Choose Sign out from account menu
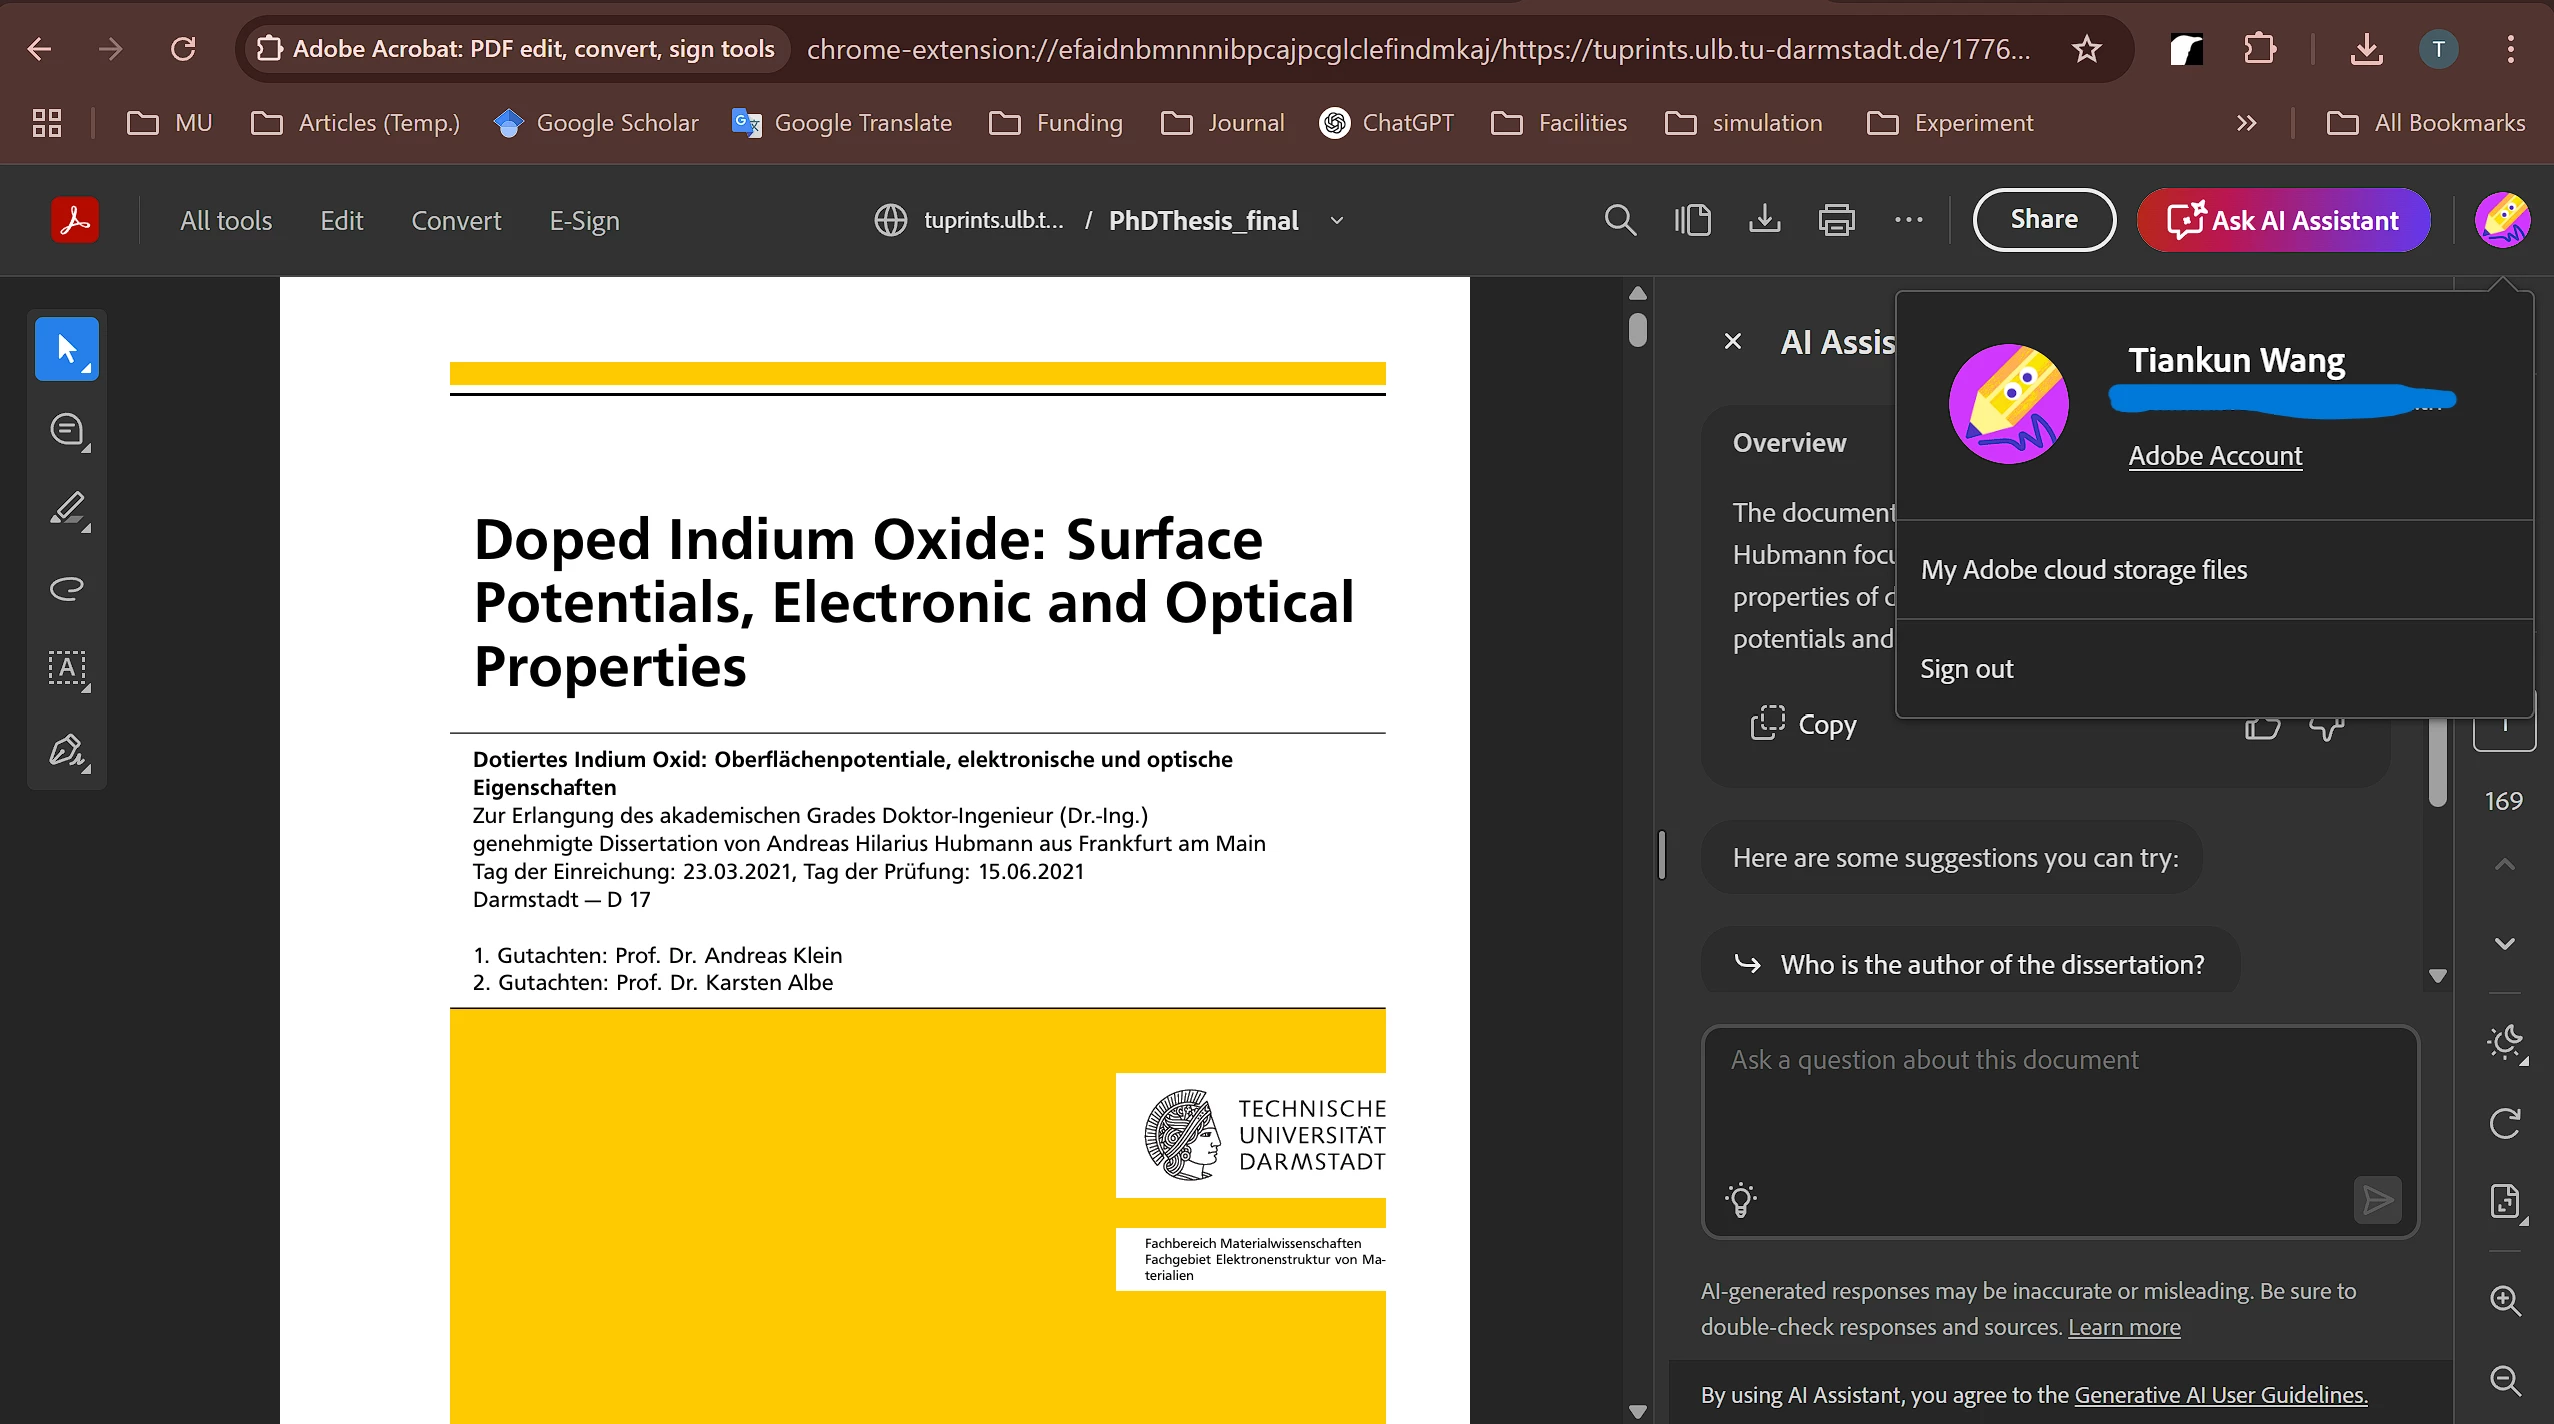This screenshot has height=1424, width=2554. click(1966, 669)
